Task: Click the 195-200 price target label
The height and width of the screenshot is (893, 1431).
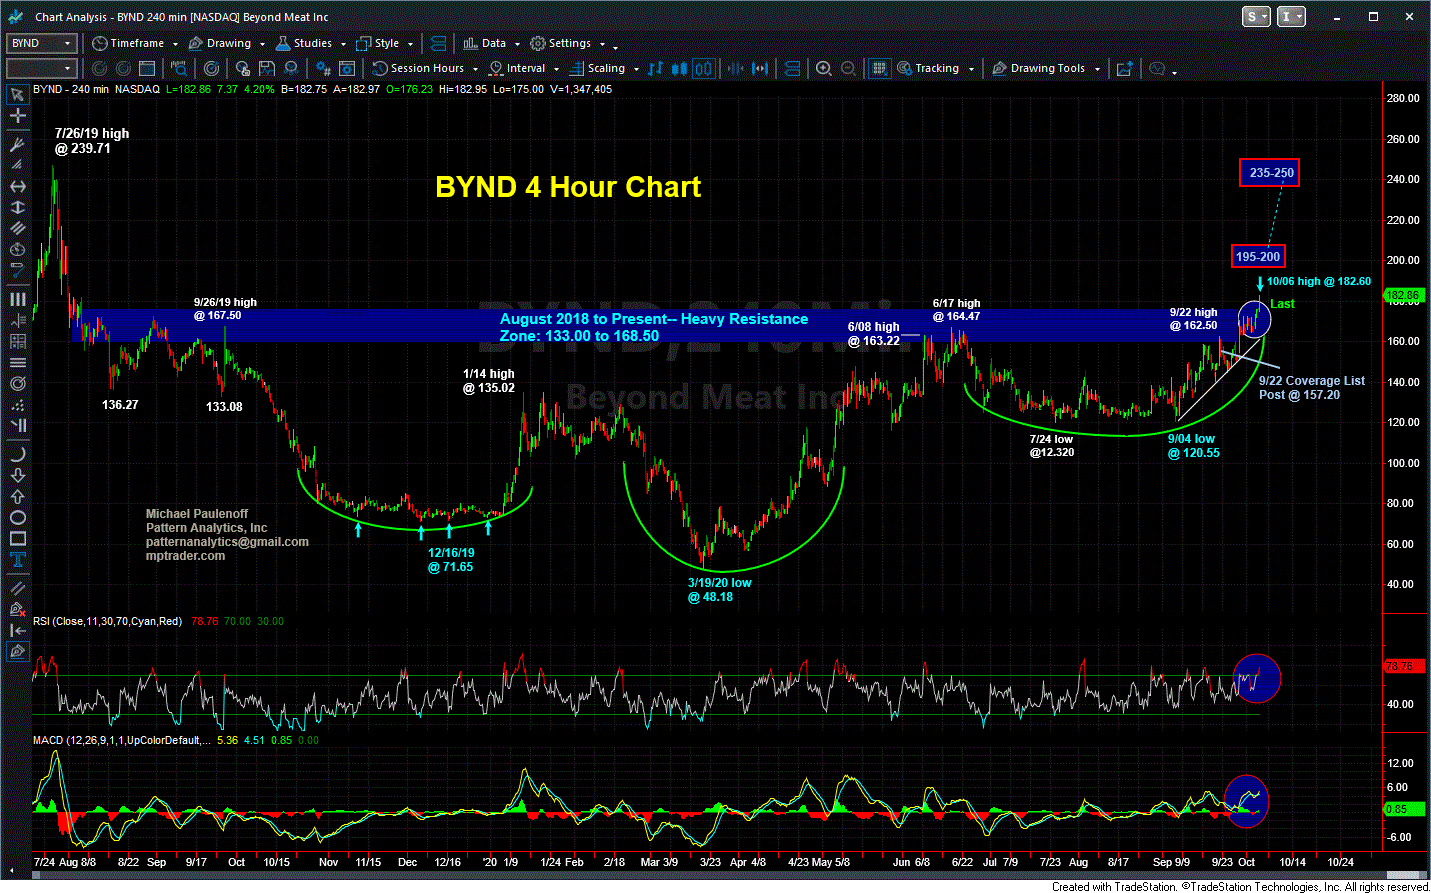Action: [x=1257, y=256]
